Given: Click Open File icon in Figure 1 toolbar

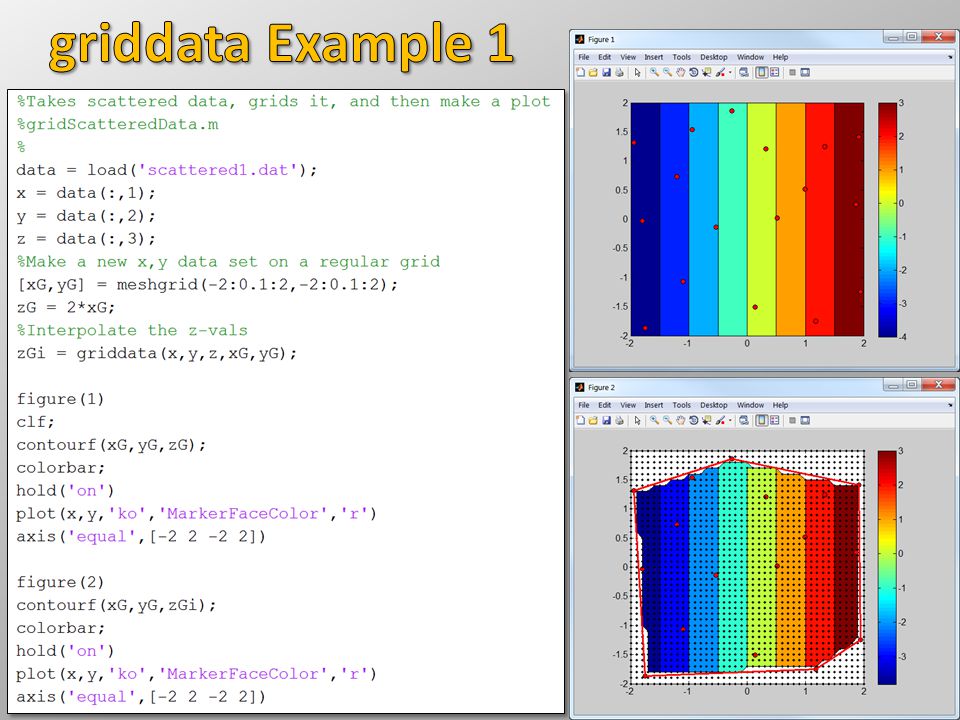Looking at the screenshot, I should [x=593, y=72].
